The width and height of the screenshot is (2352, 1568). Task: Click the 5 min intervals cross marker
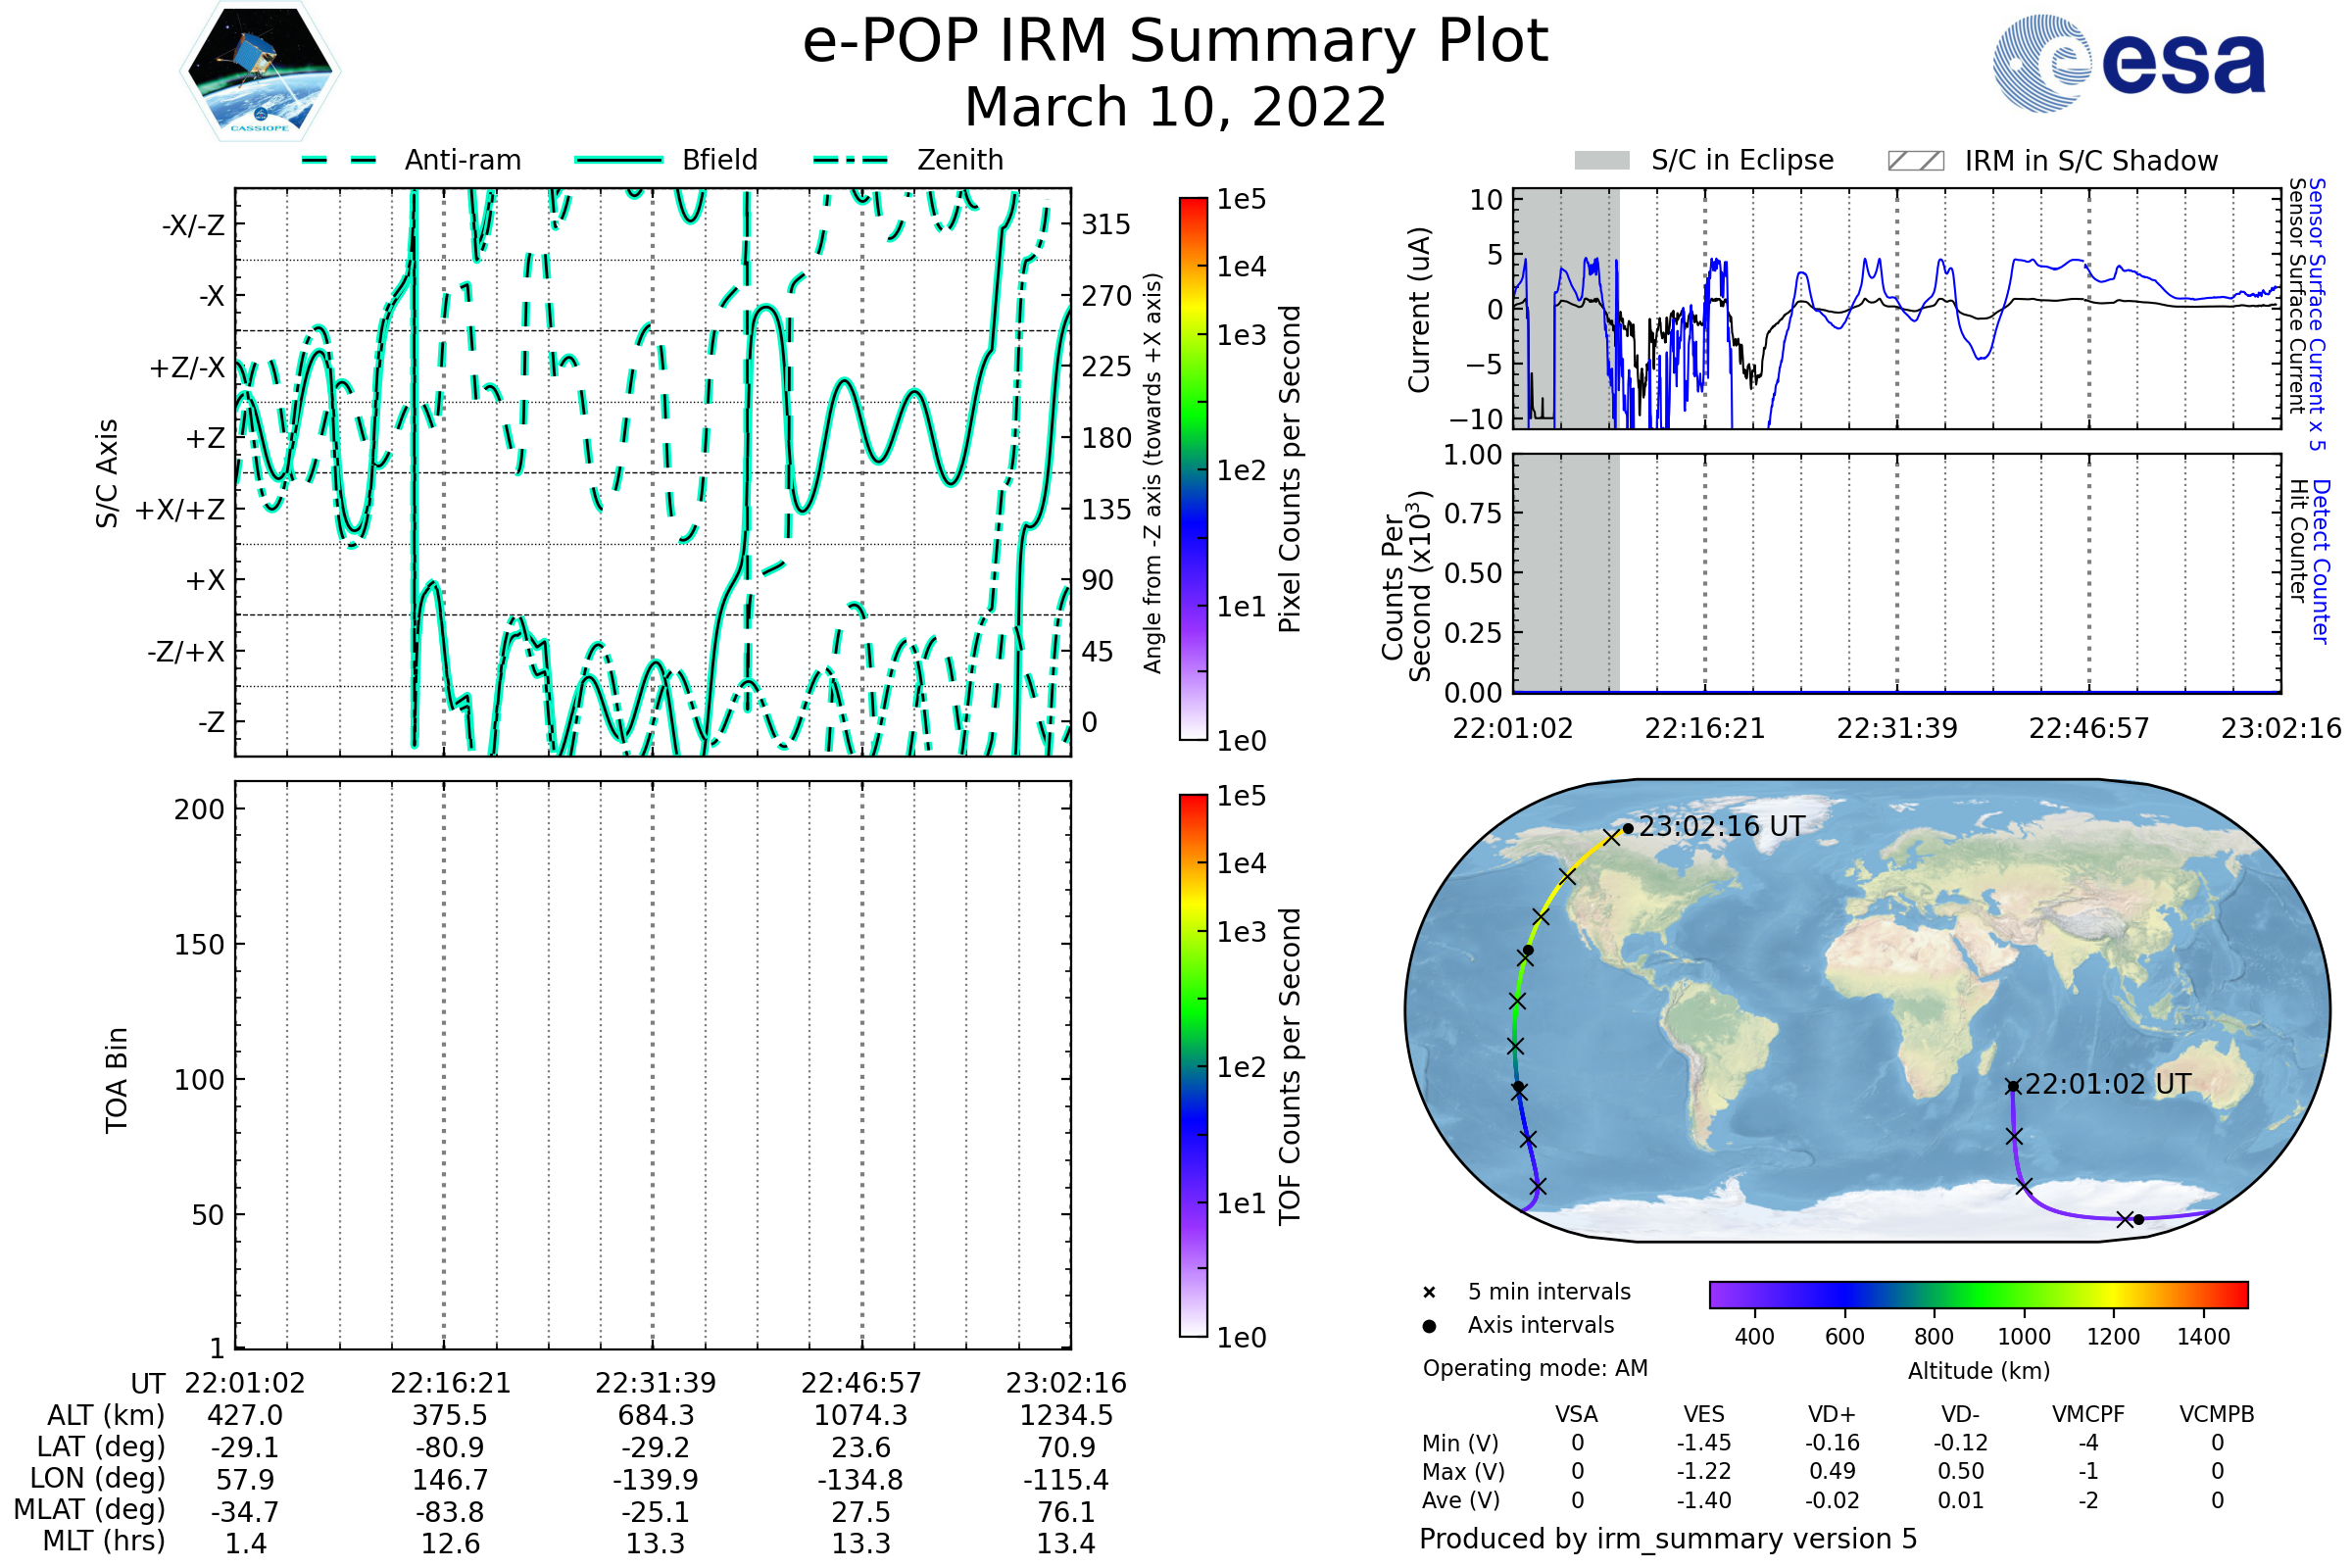tap(1429, 1293)
